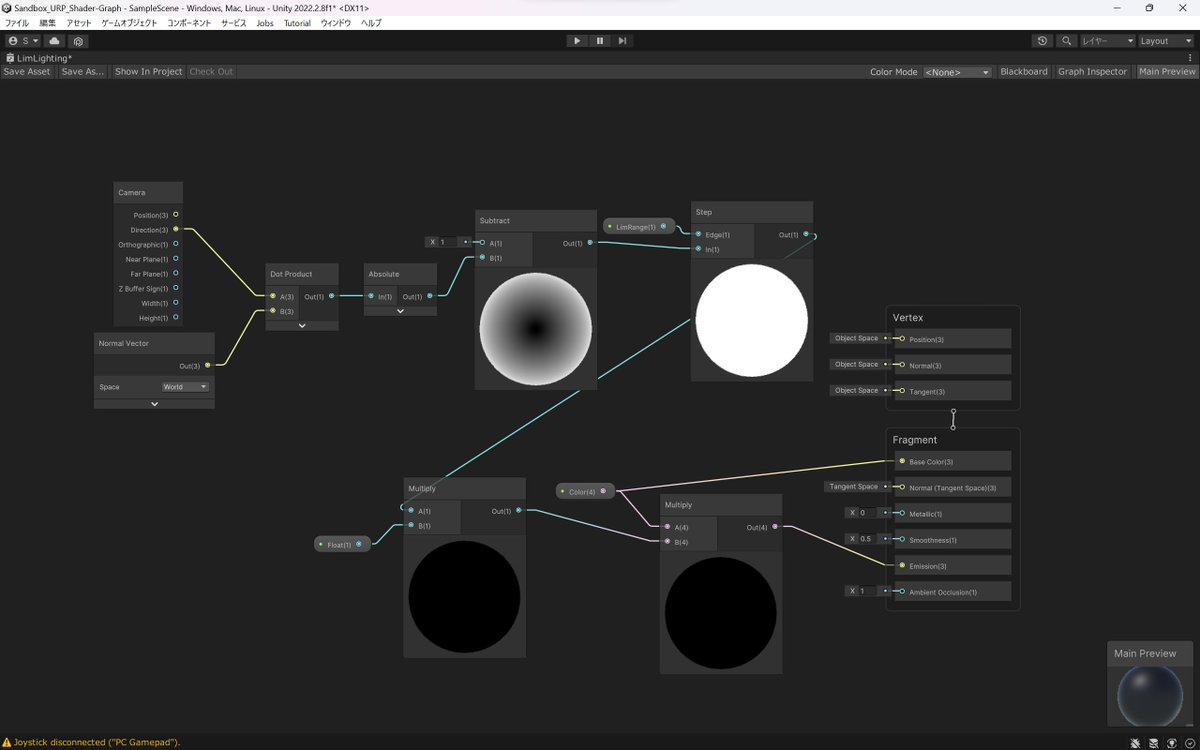1200x750 pixels.
Task: Click the Color(4) swatch feeding the Multiply node
Action: pyautogui.click(x=583, y=491)
